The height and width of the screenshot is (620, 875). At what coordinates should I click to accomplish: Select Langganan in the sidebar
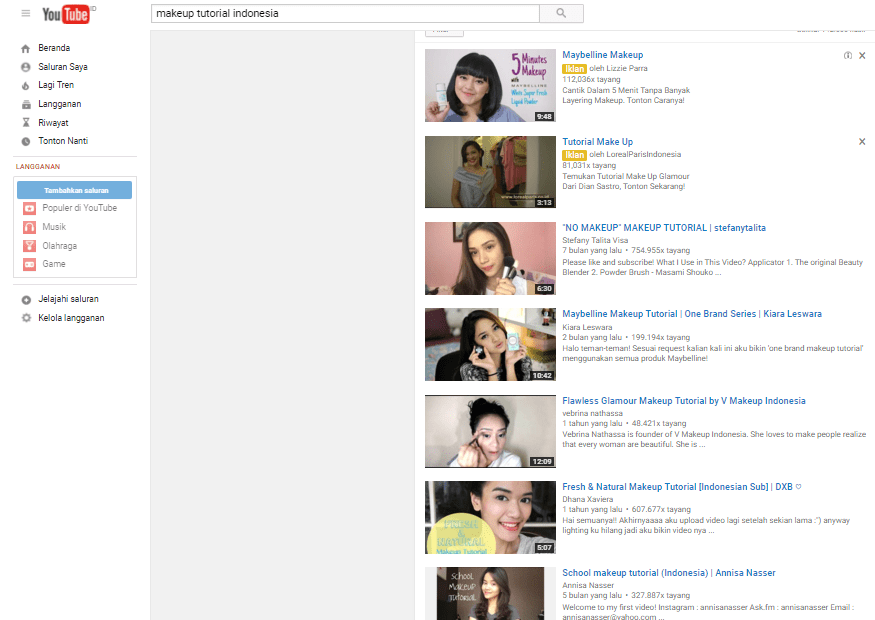point(60,104)
